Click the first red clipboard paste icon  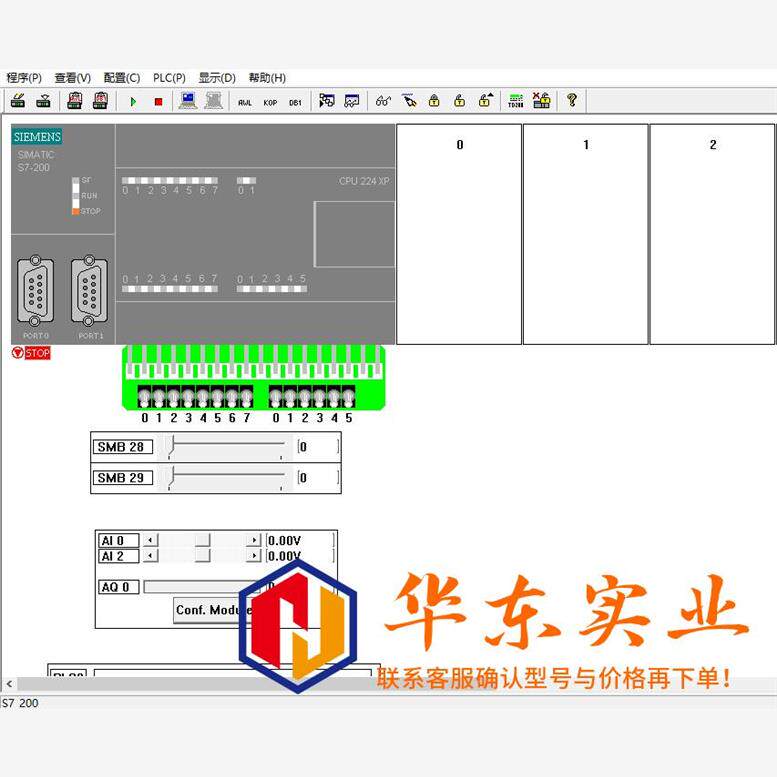point(75,101)
